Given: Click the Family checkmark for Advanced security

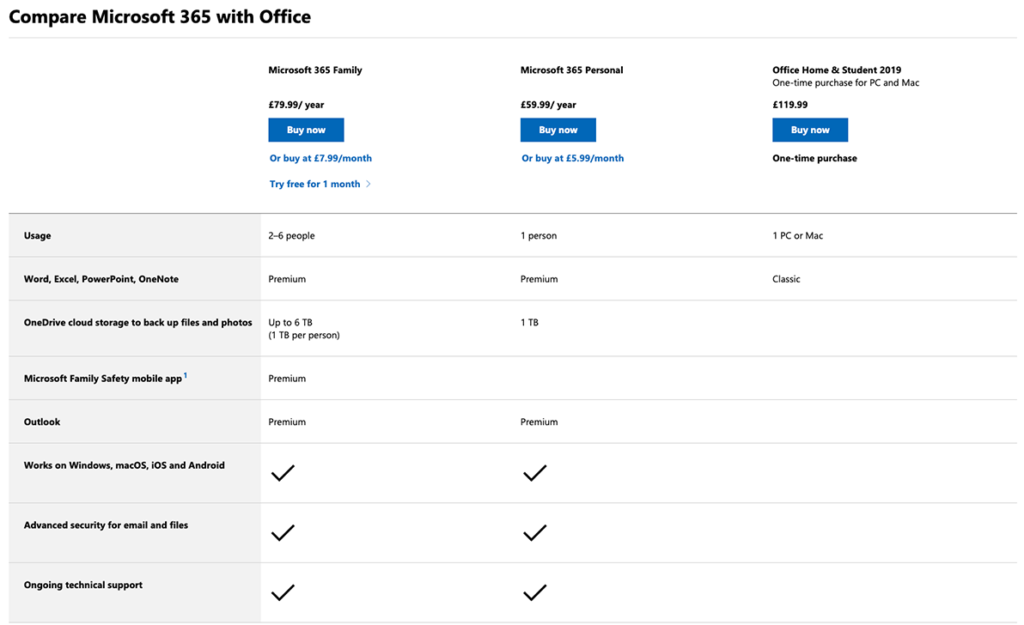Looking at the screenshot, I should [x=283, y=533].
